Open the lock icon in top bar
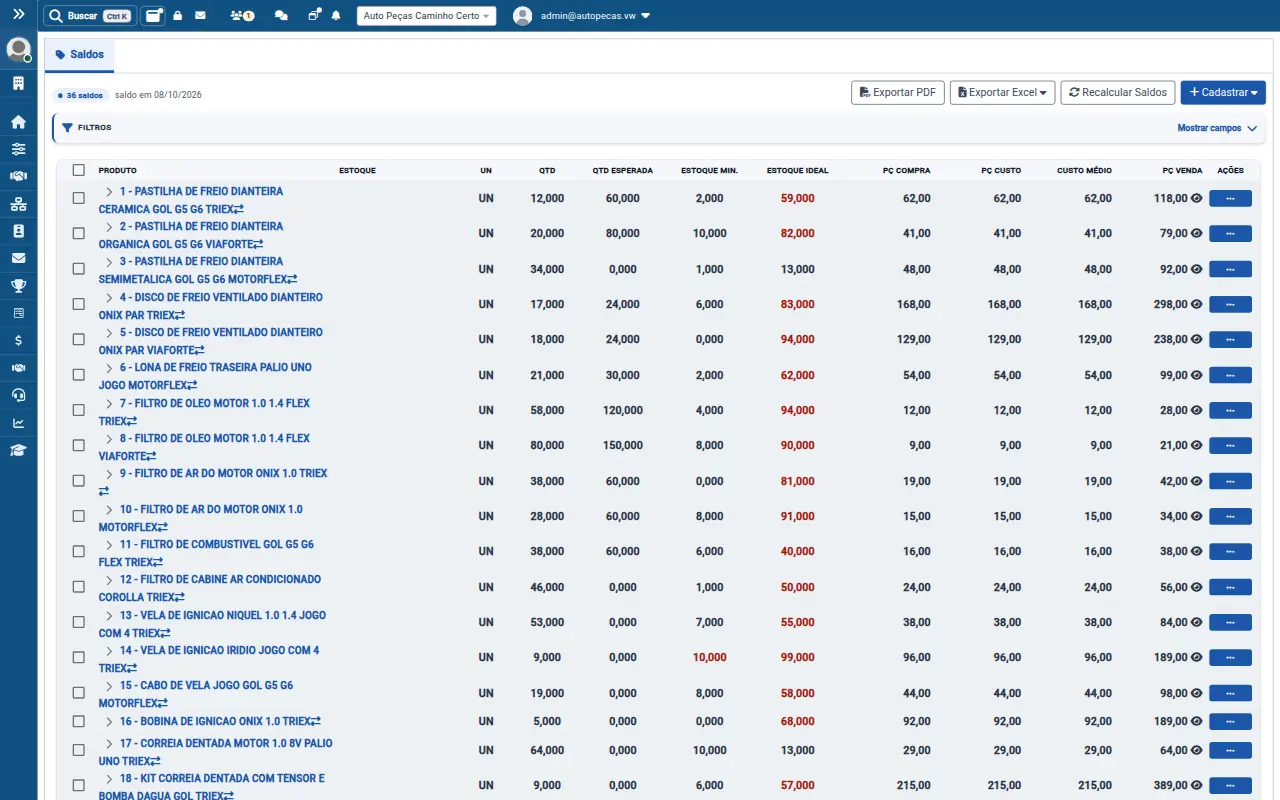The height and width of the screenshot is (800, 1280). tap(177, 16)
